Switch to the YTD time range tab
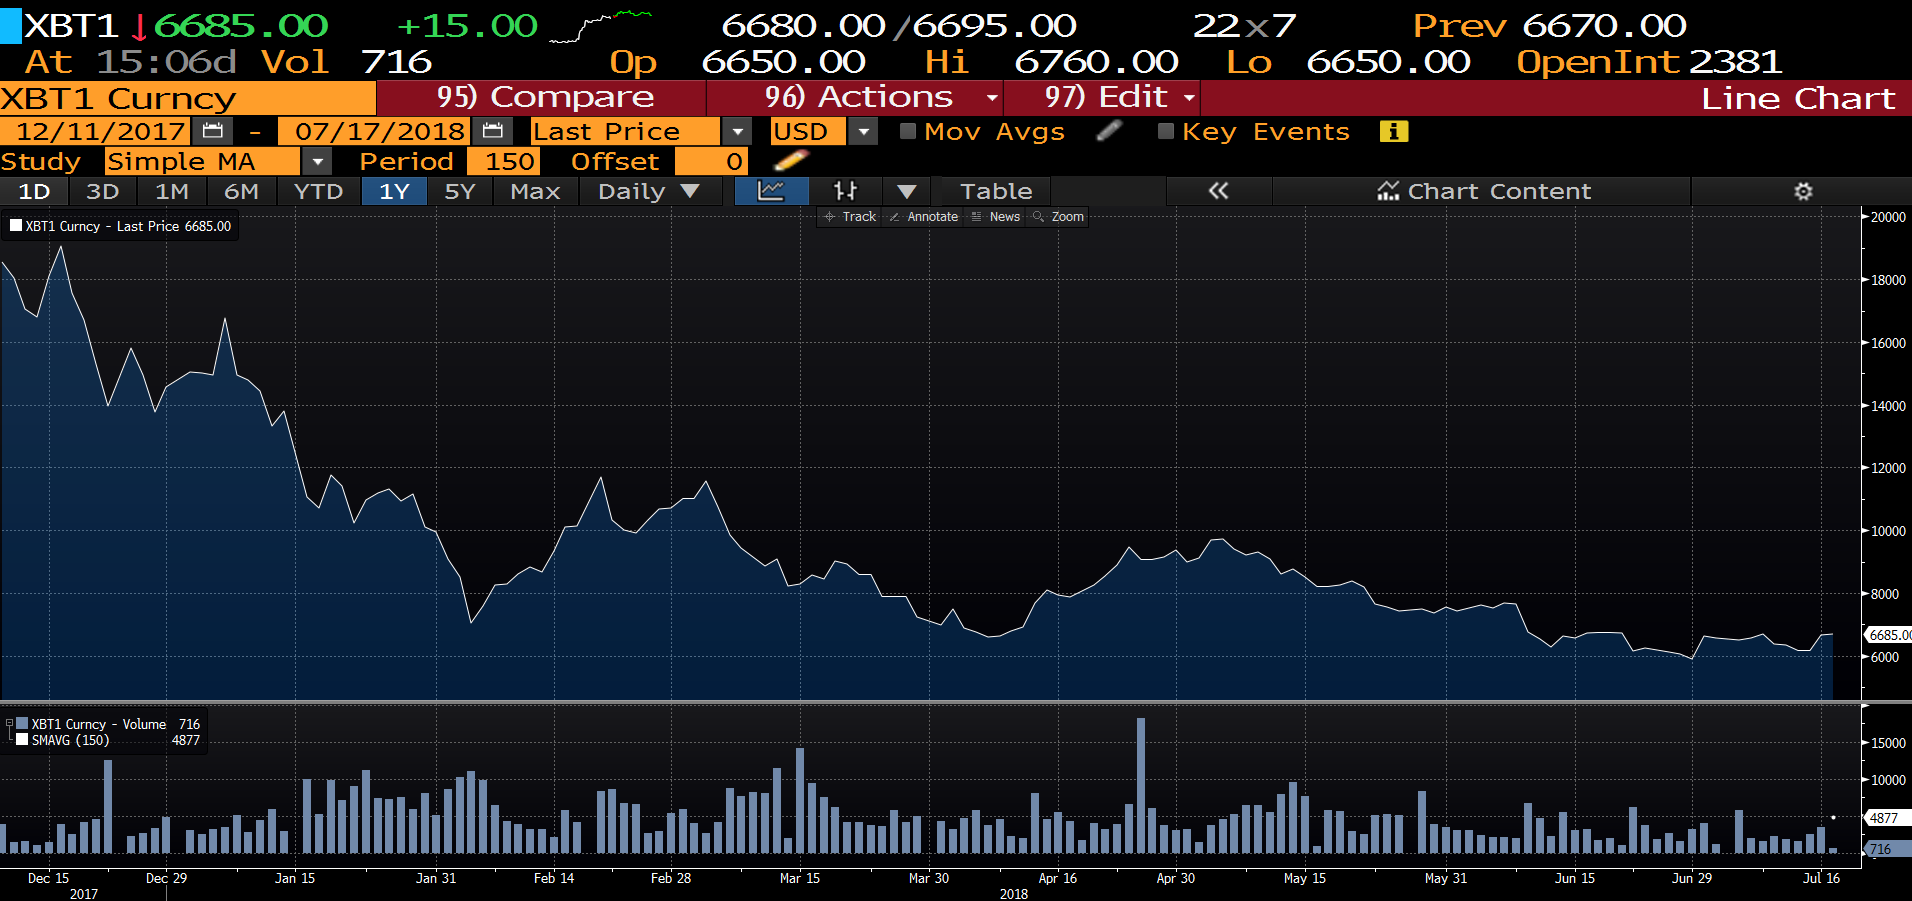1912x901 pixels. click(318, 191)
